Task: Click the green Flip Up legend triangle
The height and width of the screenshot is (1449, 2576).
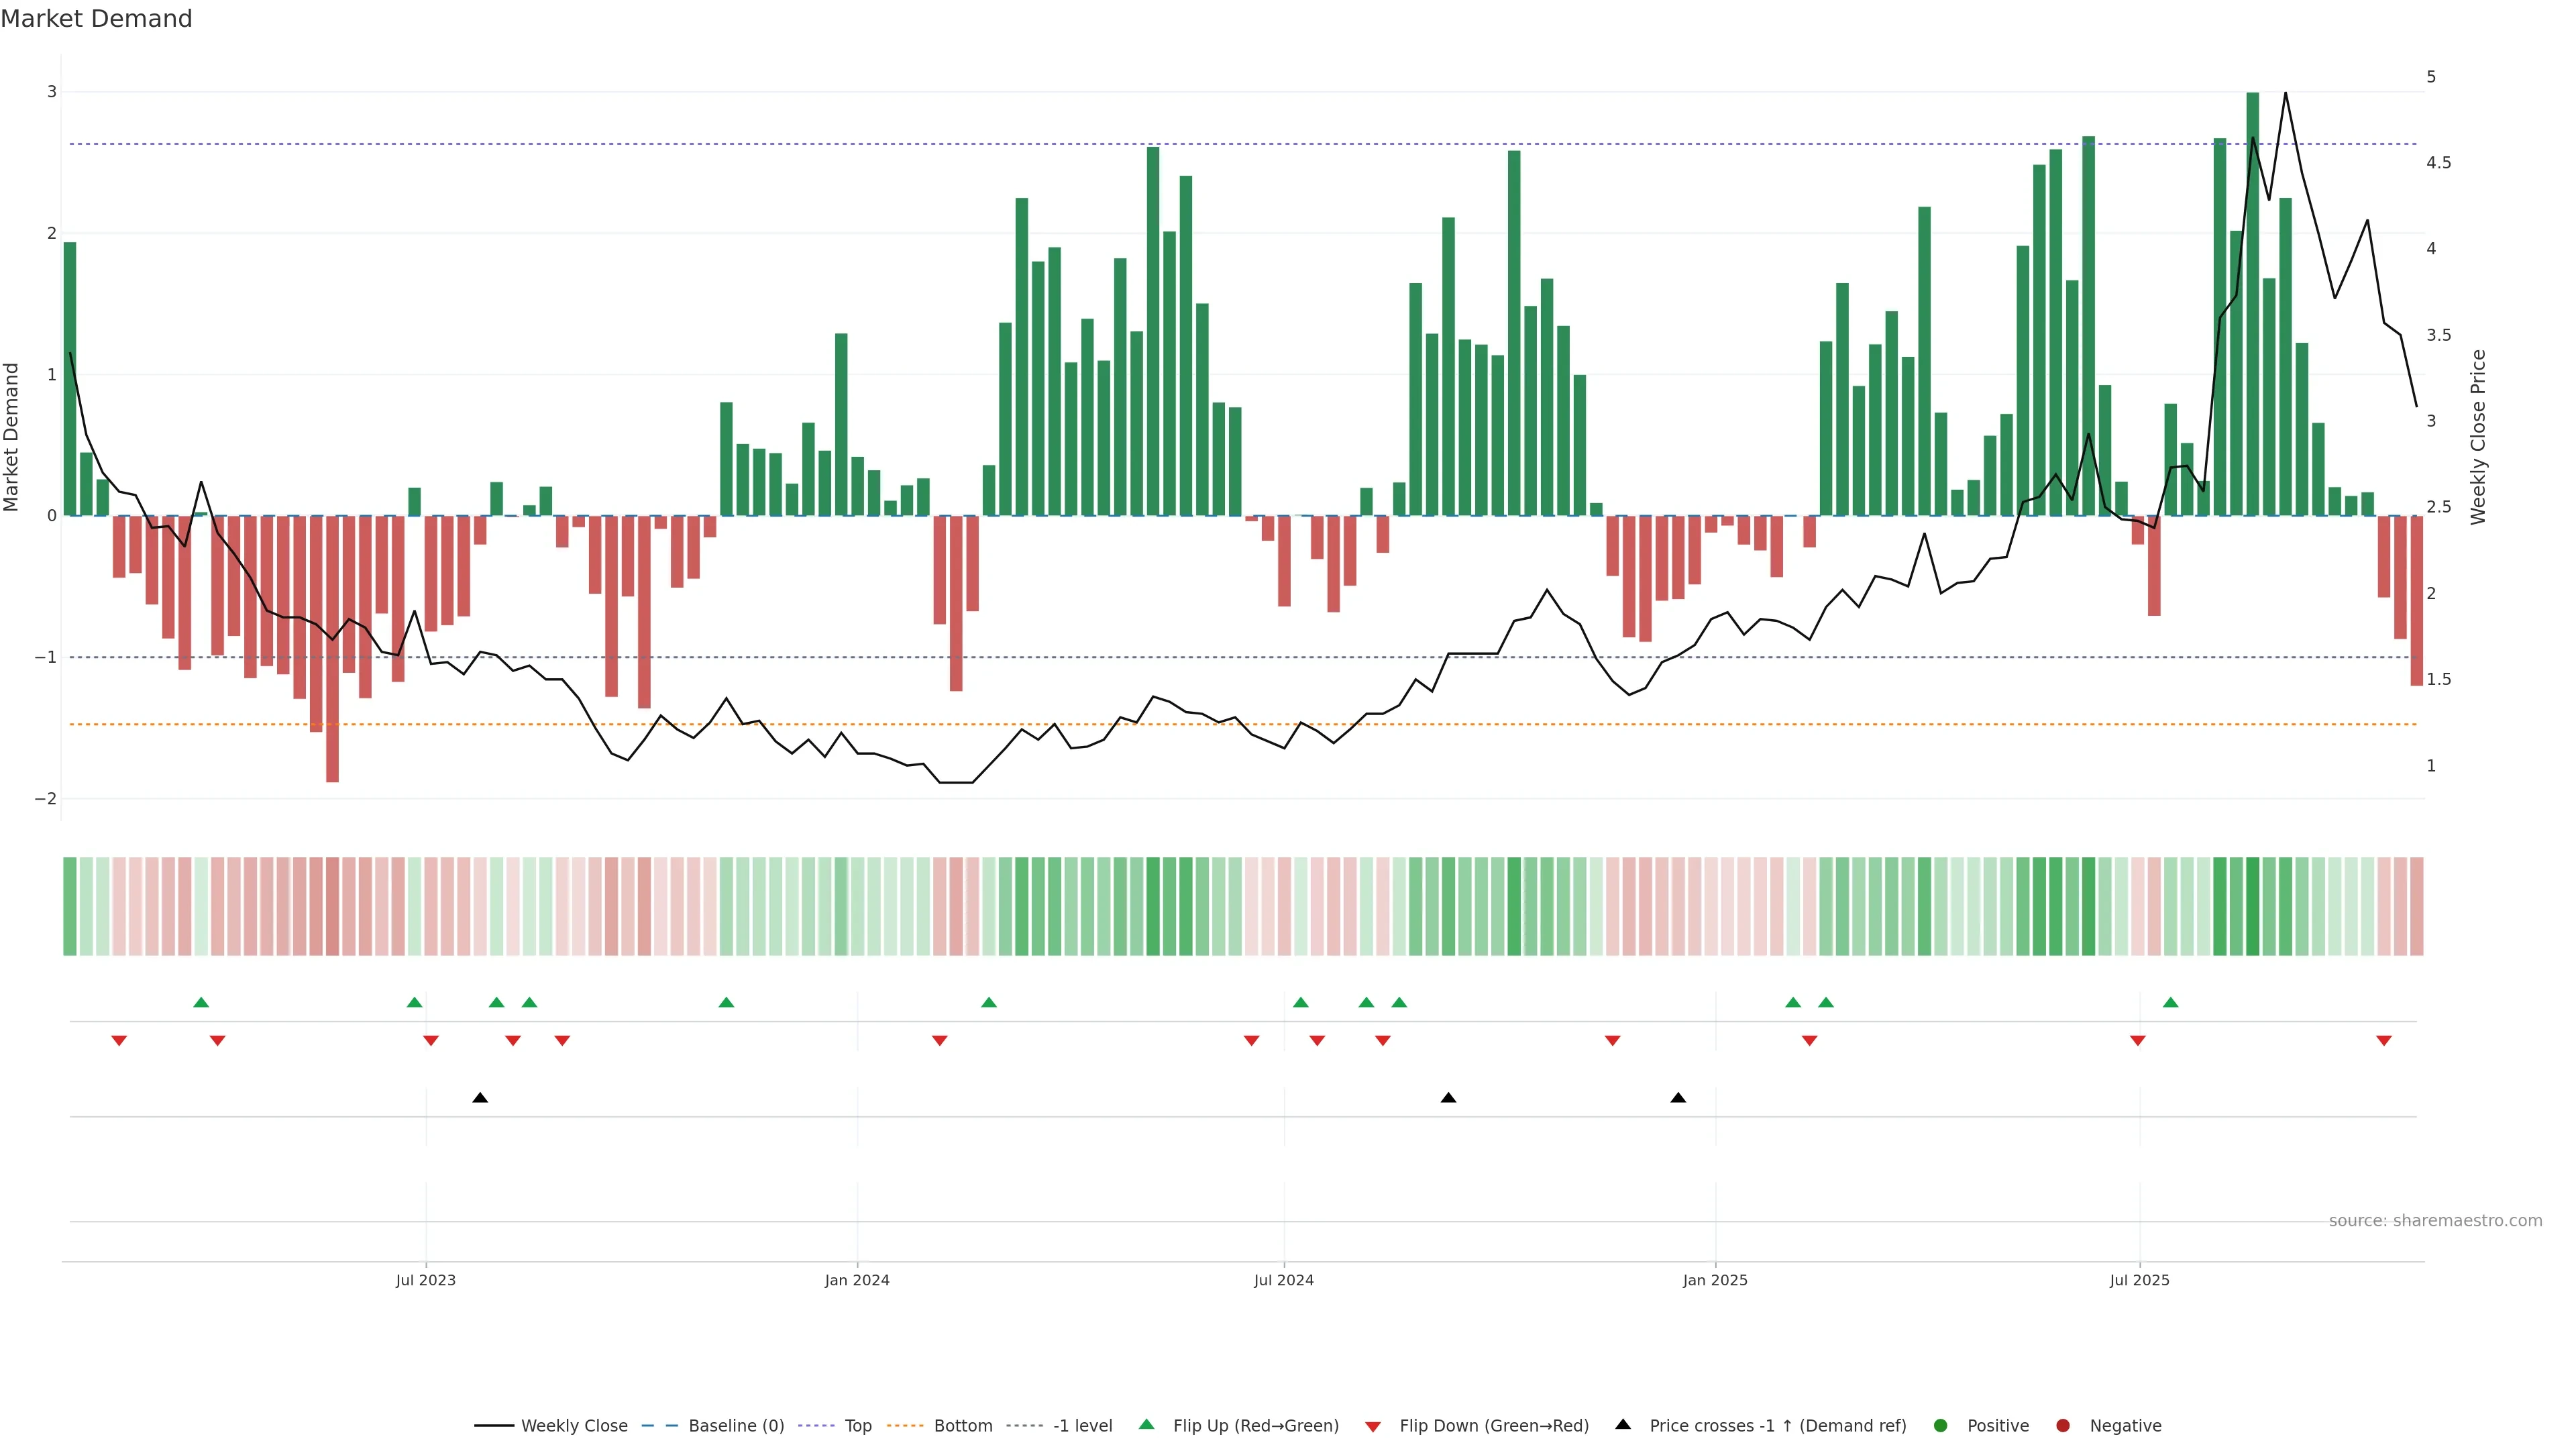Action: (x=1146, y=1424)
